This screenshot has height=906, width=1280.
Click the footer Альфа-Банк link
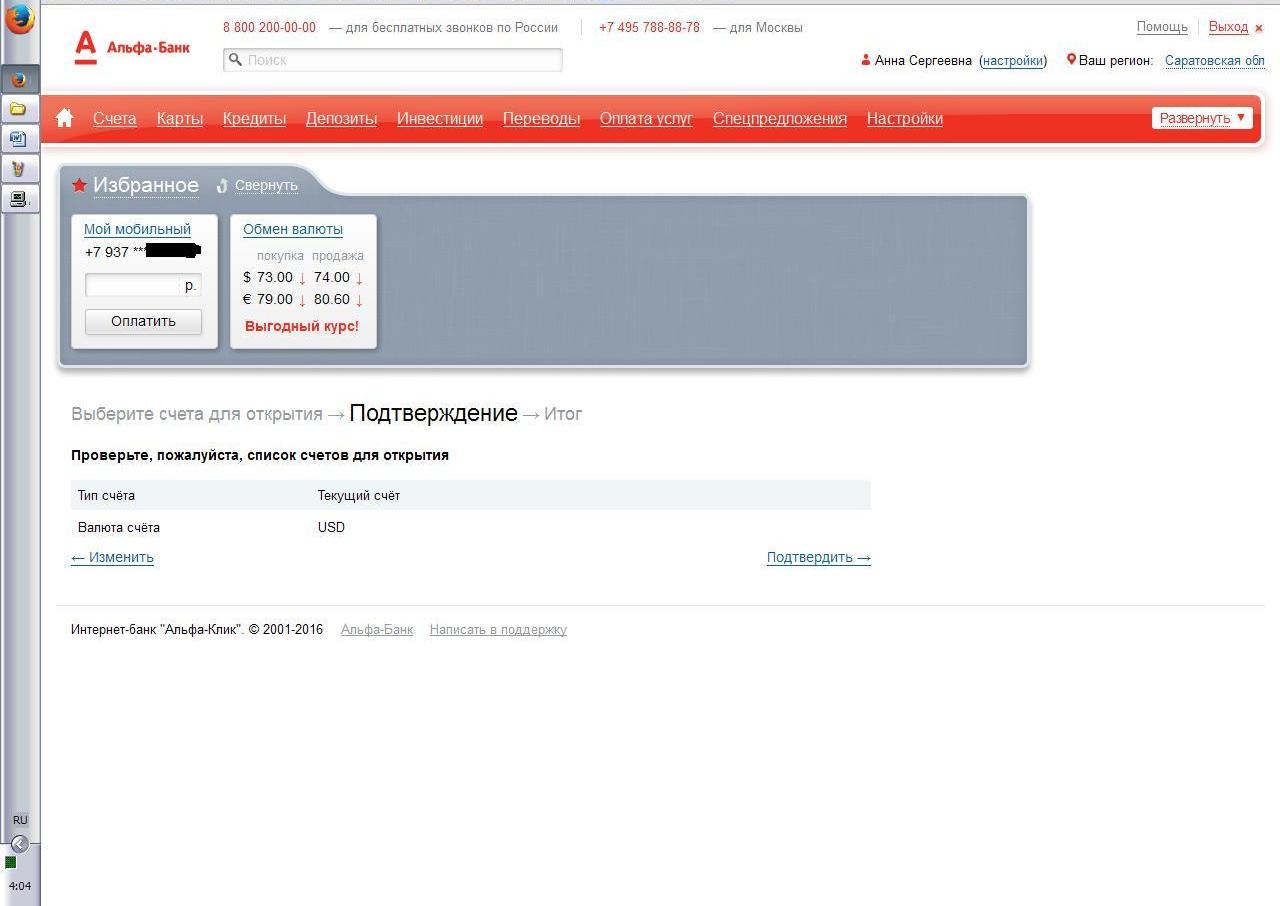(x=377, y=629)
